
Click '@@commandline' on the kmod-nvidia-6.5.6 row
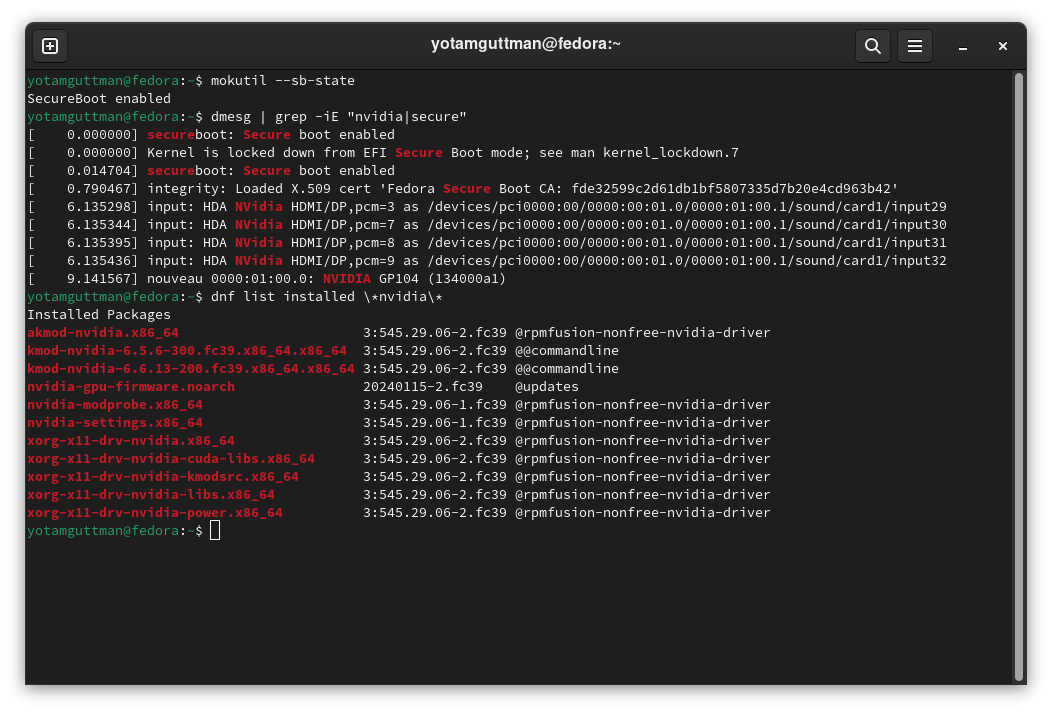point(566,351)
